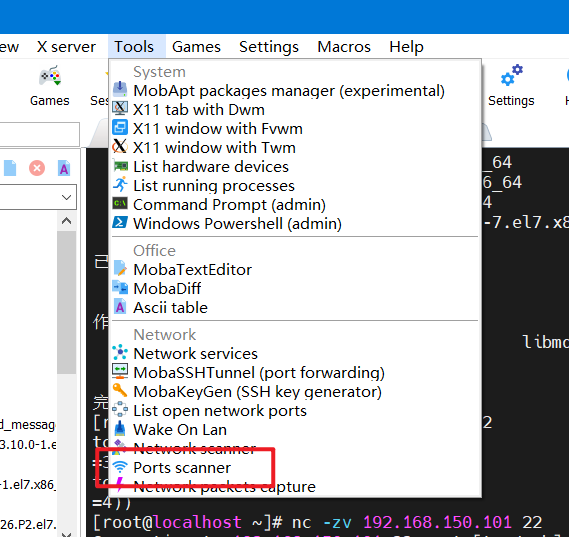This screenshot has width=569, height=537.
Task: Click the X11 tab with Dwm icon
Action: click(x=120, y=108)
